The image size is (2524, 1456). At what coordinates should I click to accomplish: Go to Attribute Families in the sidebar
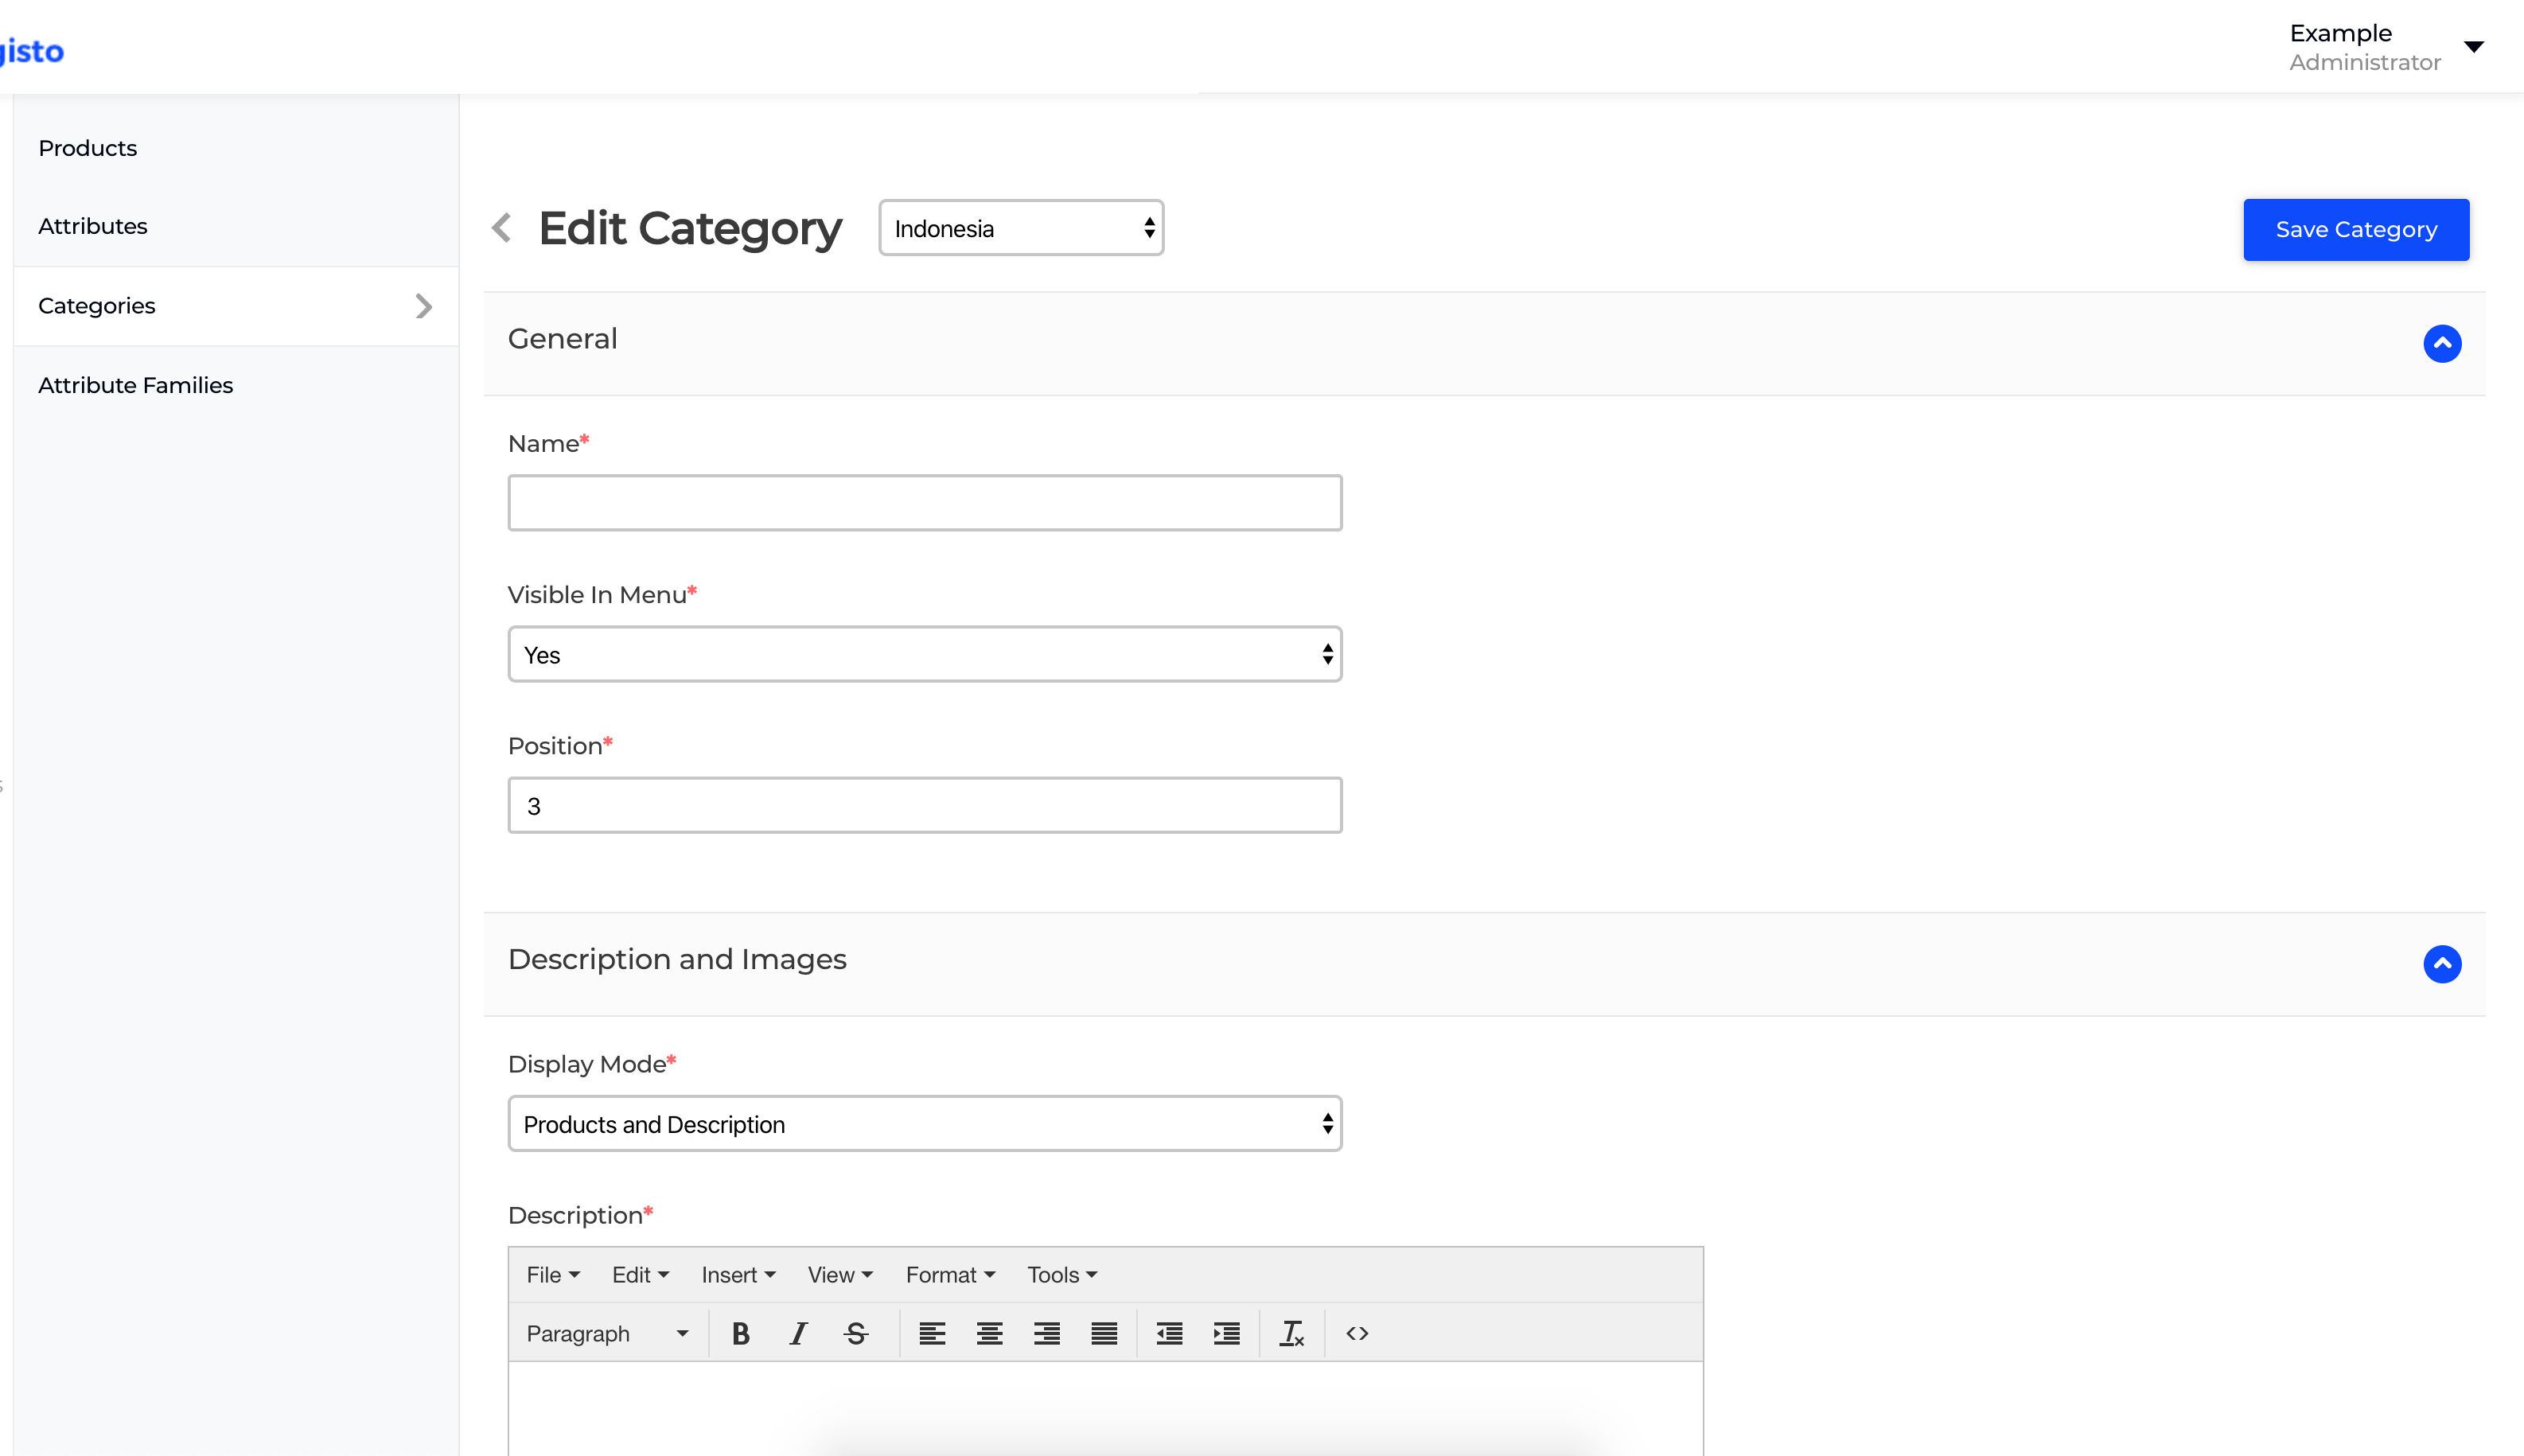pos(136,385)
